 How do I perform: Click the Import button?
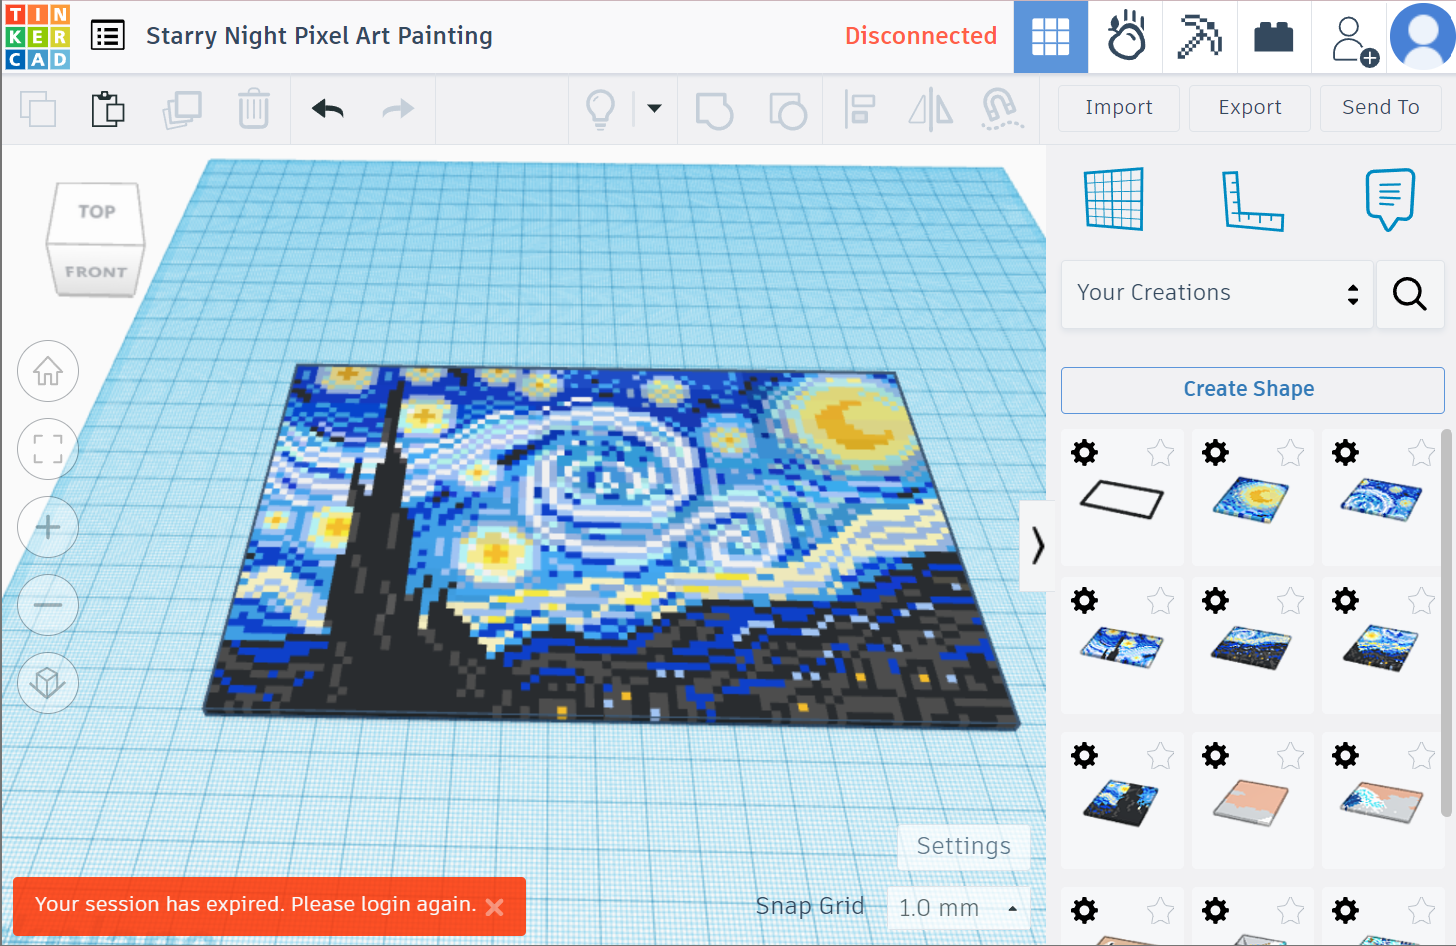pyautogui.click(x=1119, y=108)
